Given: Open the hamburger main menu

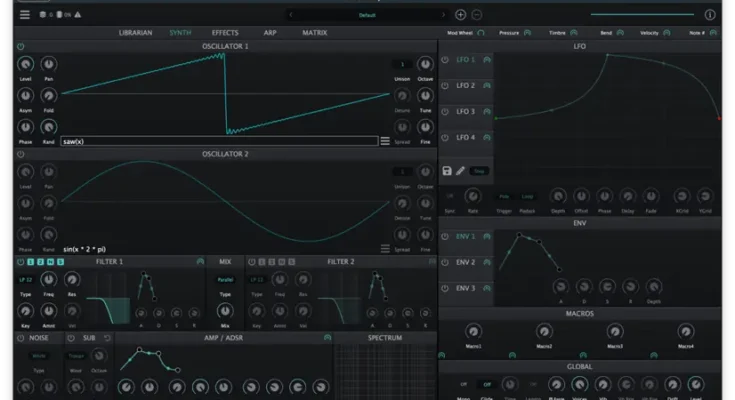Looking at the screenshot, I should pos(24,15).
